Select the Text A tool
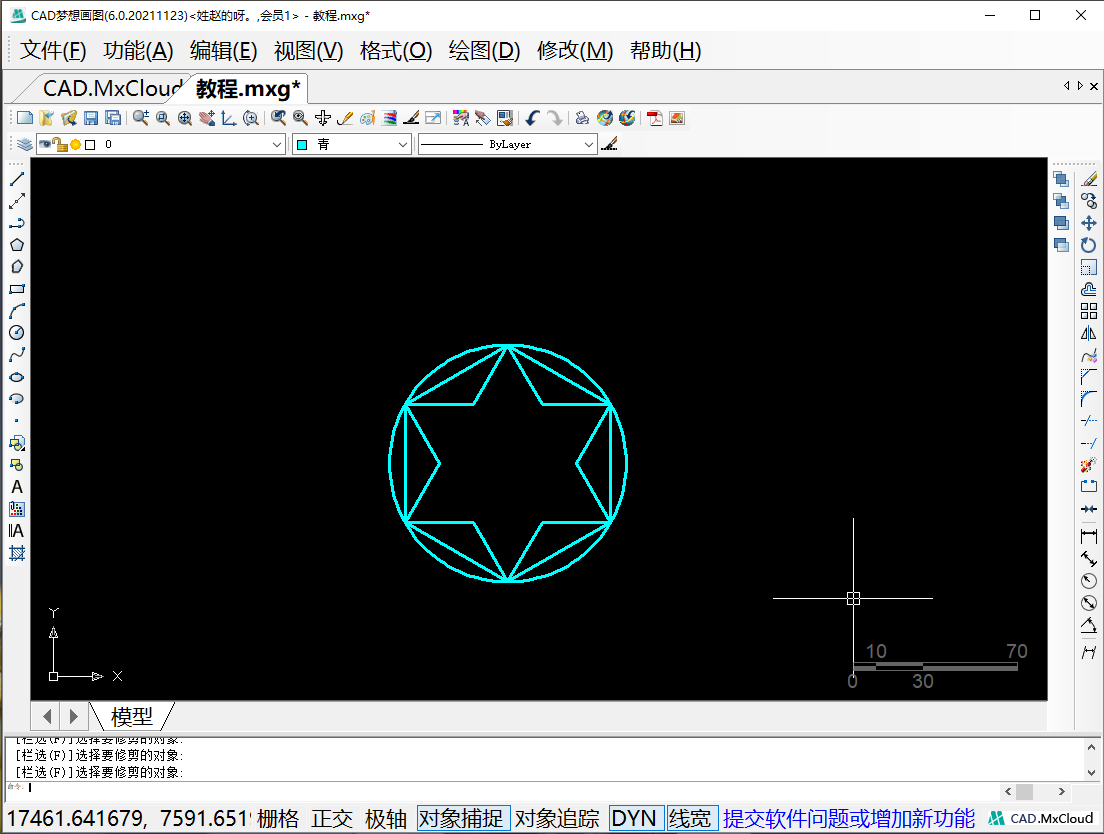The image size is (1104, 834). [x=17, y=487]
